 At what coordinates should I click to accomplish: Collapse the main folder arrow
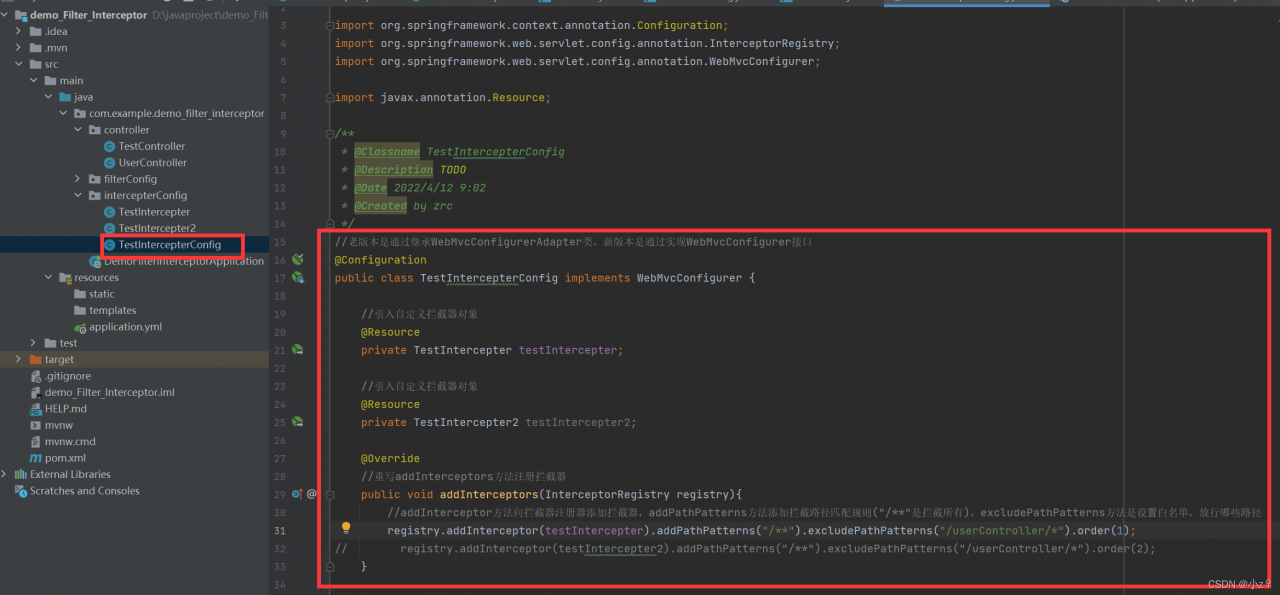tap(35, 80)
